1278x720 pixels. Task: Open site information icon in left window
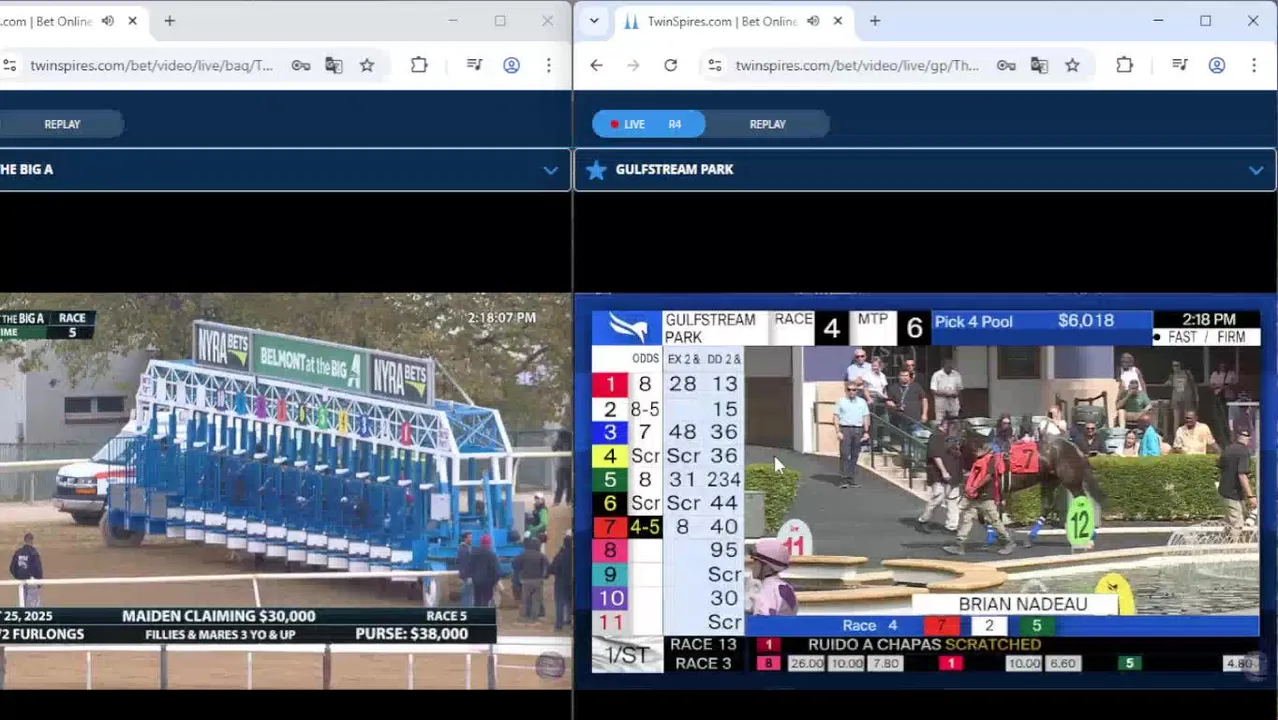9,65
